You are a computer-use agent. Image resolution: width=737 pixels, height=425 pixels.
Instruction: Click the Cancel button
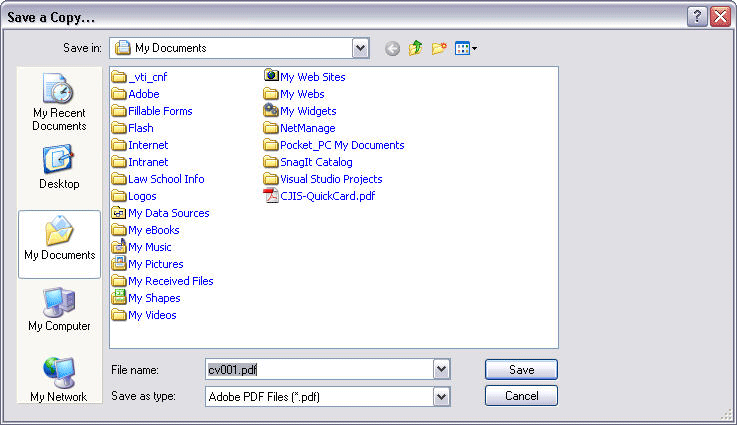coord(520,396)
